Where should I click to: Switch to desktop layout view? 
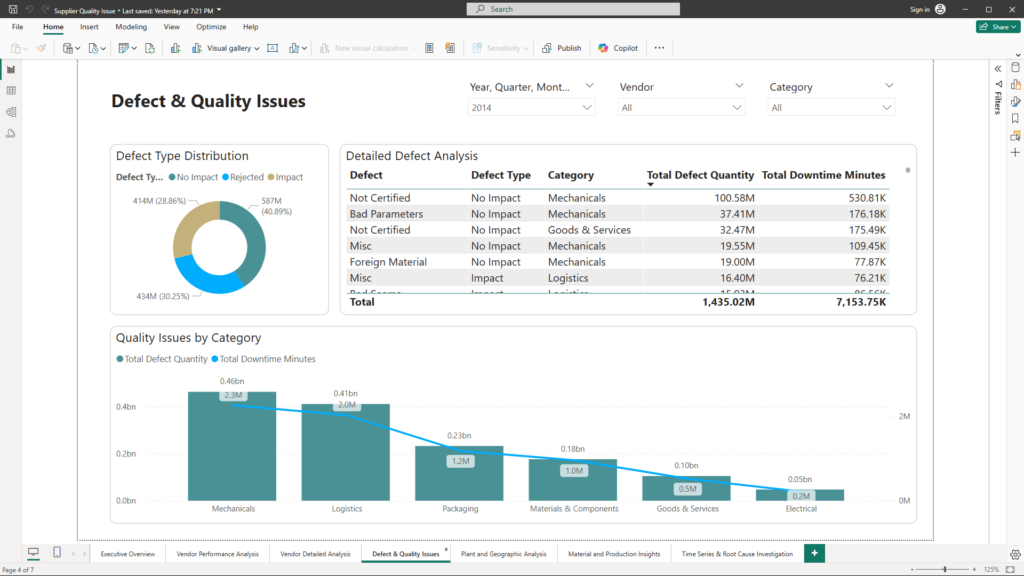point(33,553)
